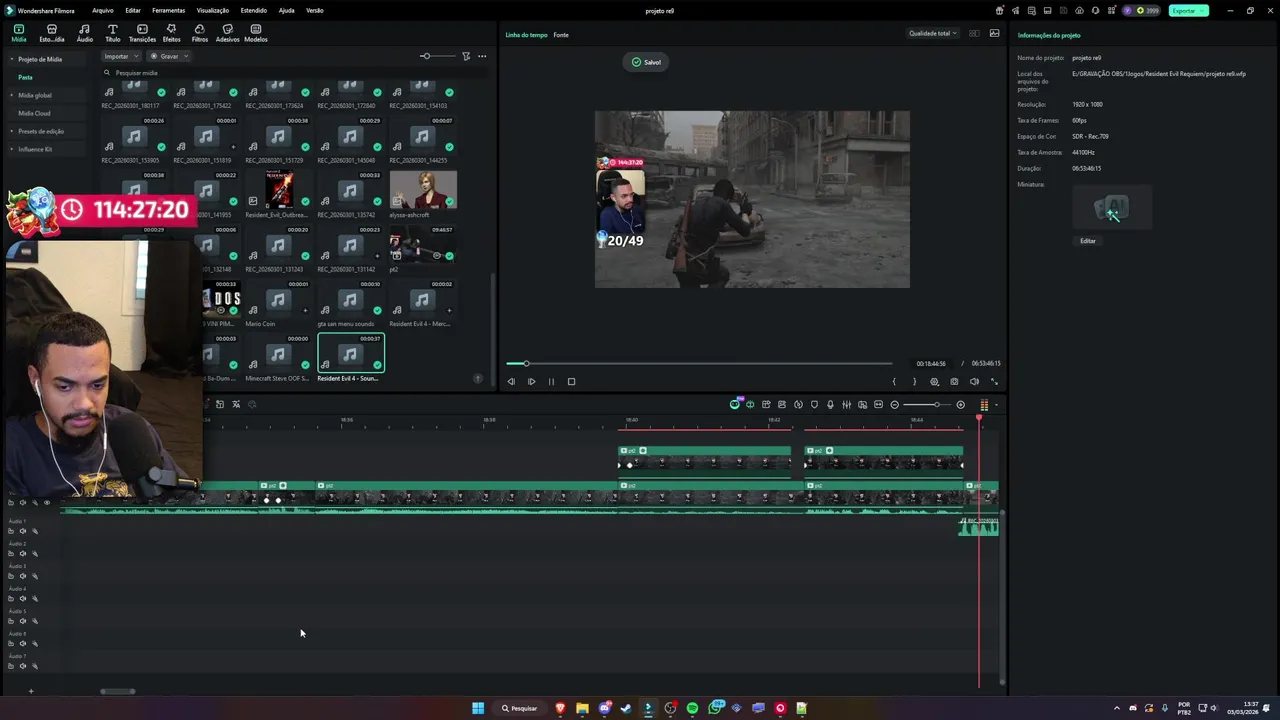Open the dropdown next to the audio meter
Screen dimensions: 1280x720
coord(995,405)
